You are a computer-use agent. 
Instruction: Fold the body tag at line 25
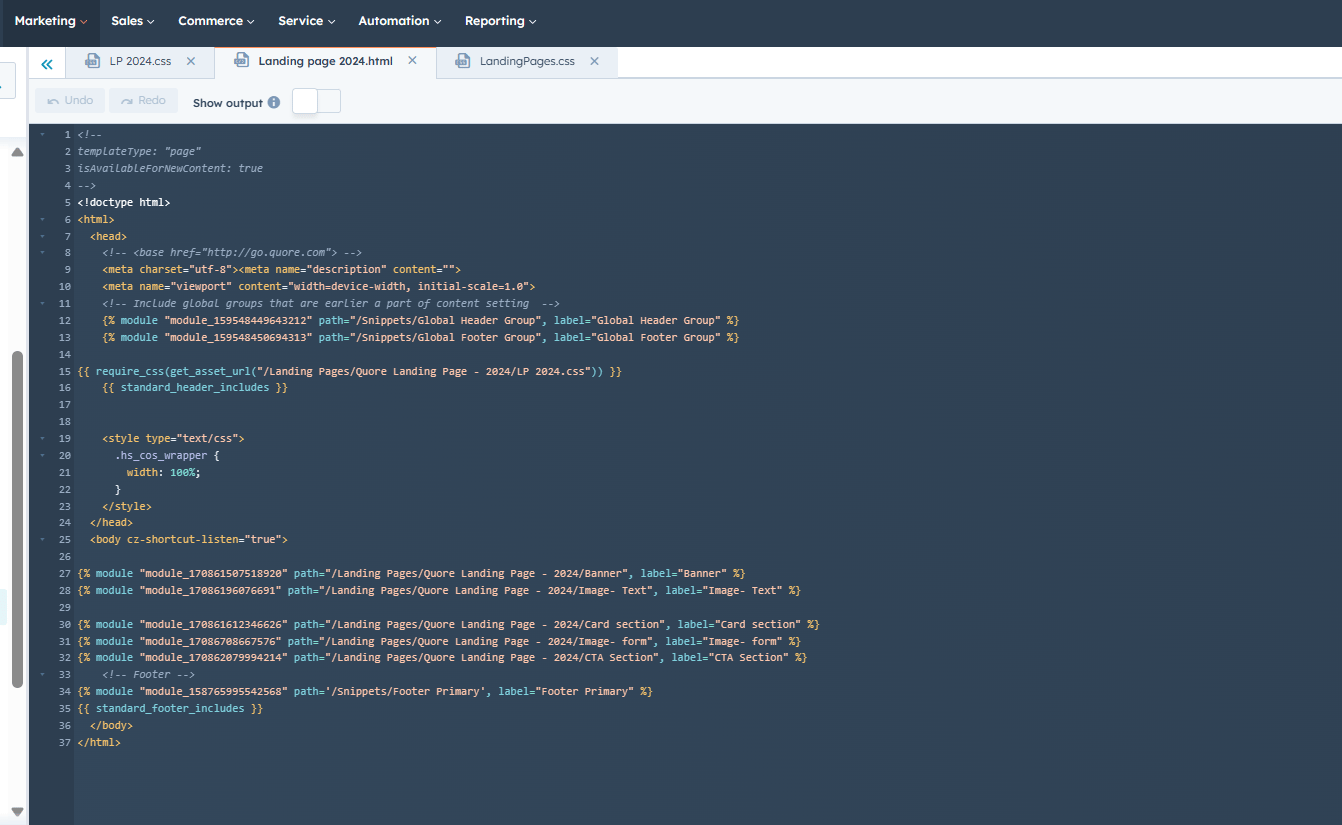[42, 539]
